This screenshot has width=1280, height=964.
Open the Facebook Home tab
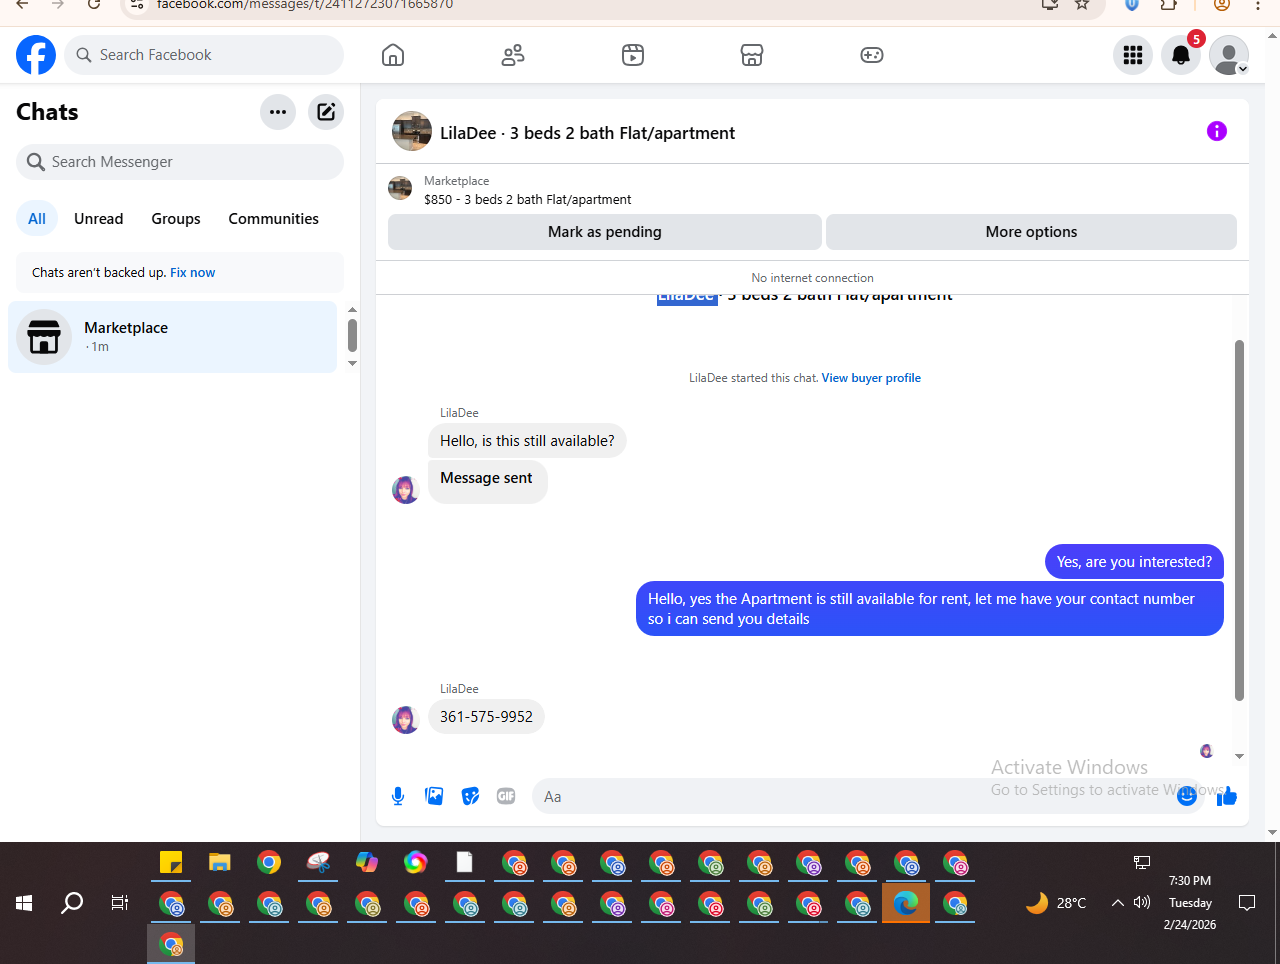pyautogui.click(x=393, y=55)
